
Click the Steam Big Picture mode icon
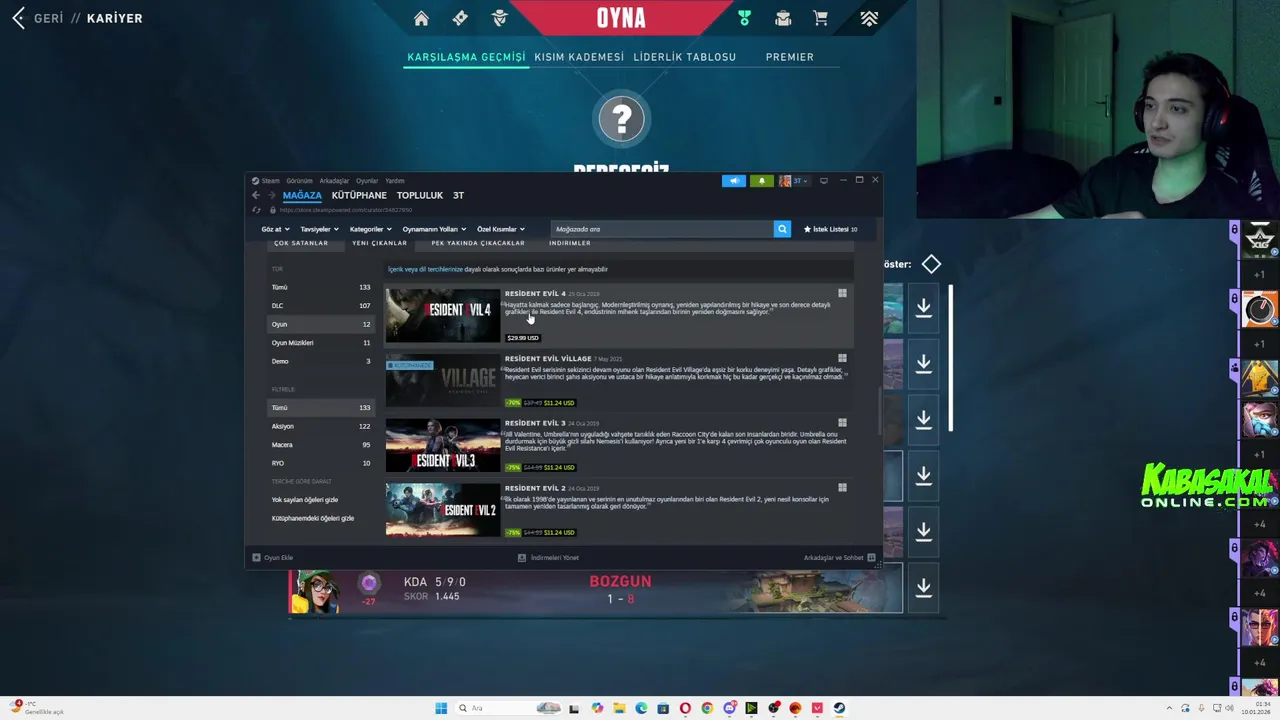(824, 181)
